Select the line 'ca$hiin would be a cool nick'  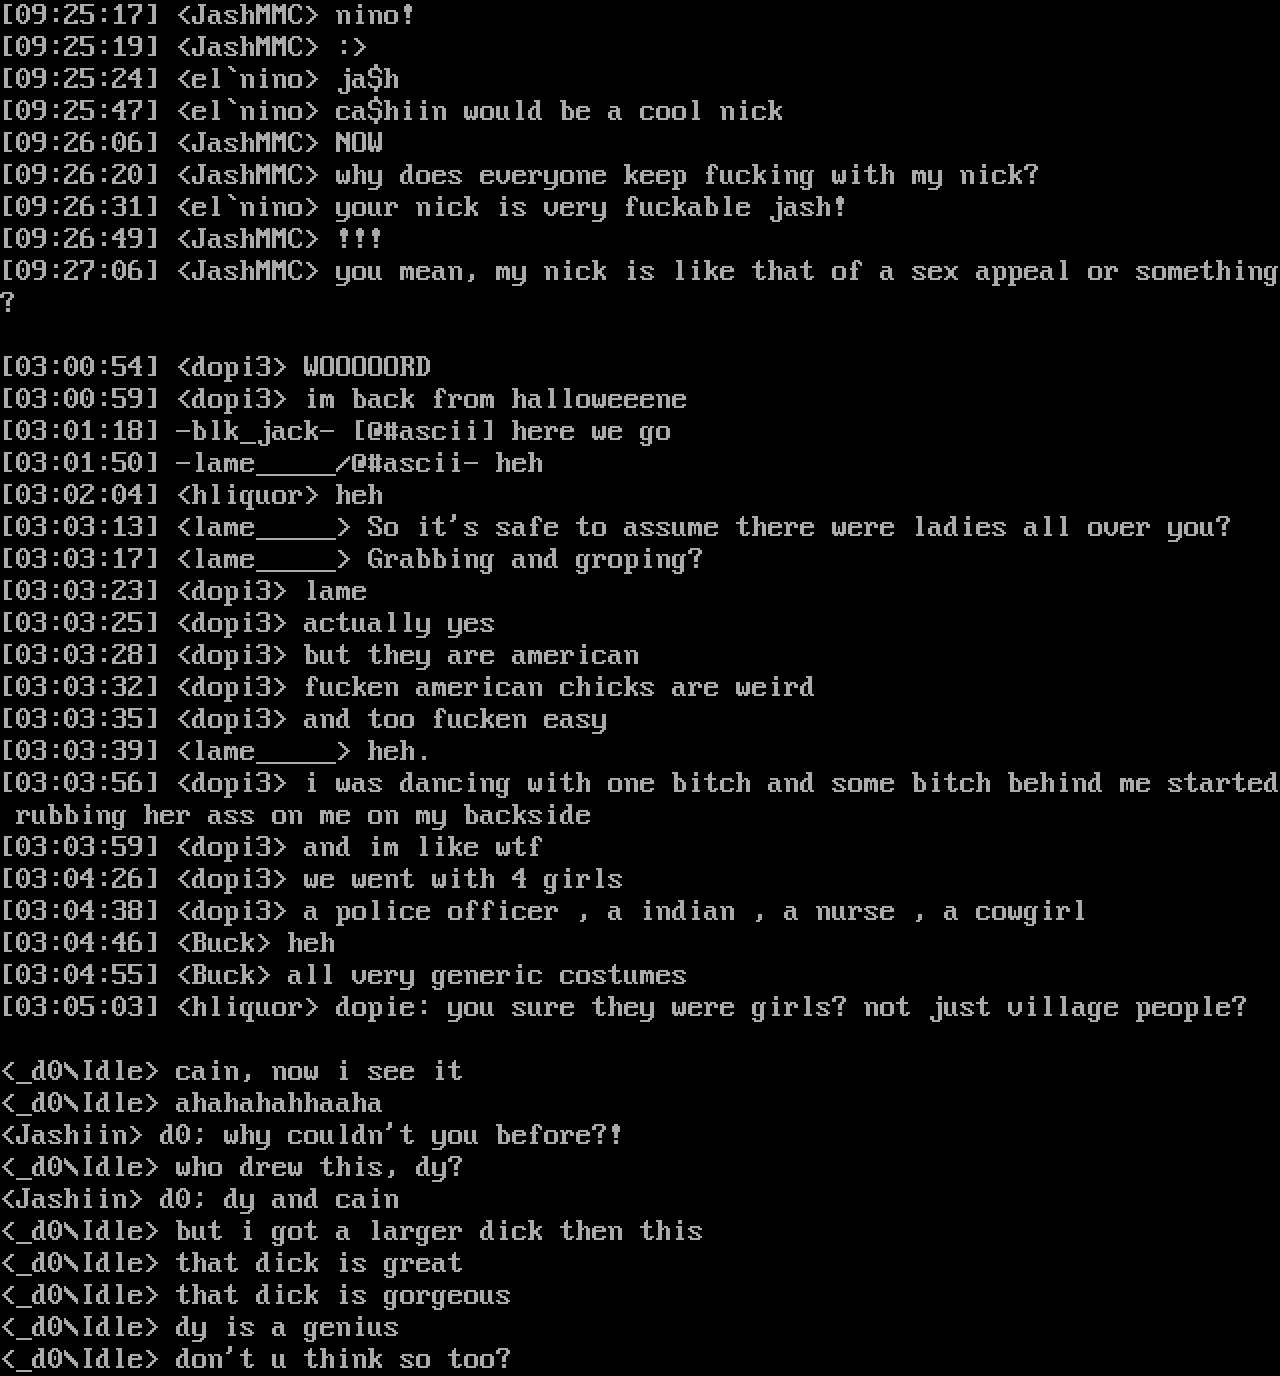tap(559, 111)
